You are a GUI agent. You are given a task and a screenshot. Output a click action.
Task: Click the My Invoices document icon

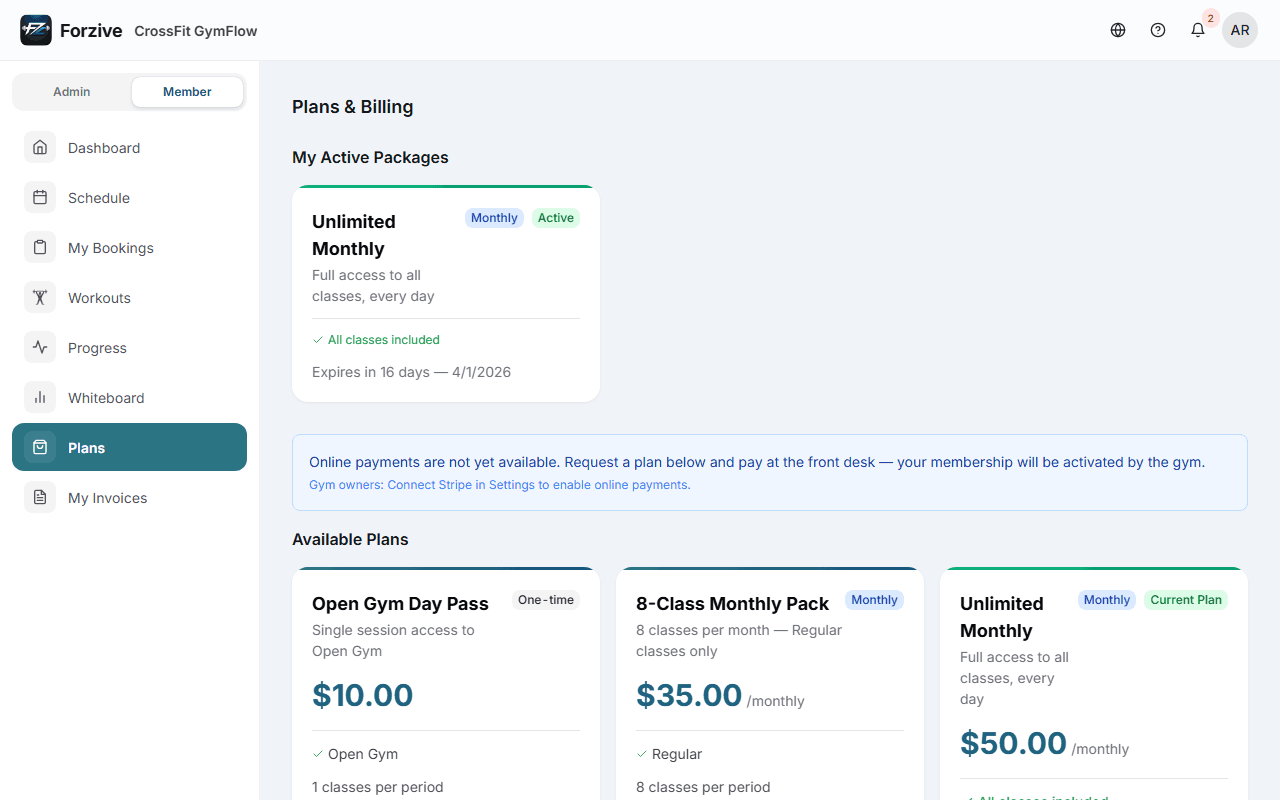(x=40, y=497)
